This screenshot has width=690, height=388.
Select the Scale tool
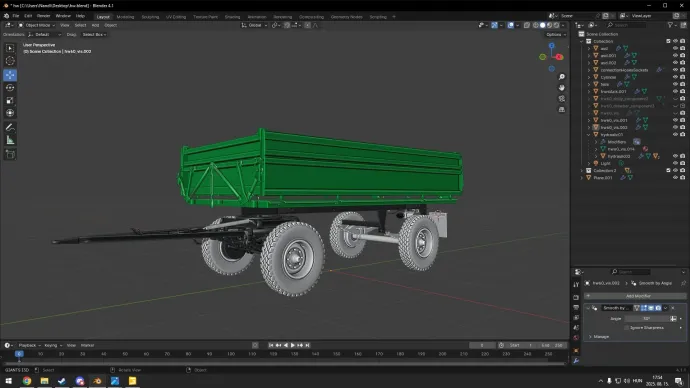tap(10, 101)
